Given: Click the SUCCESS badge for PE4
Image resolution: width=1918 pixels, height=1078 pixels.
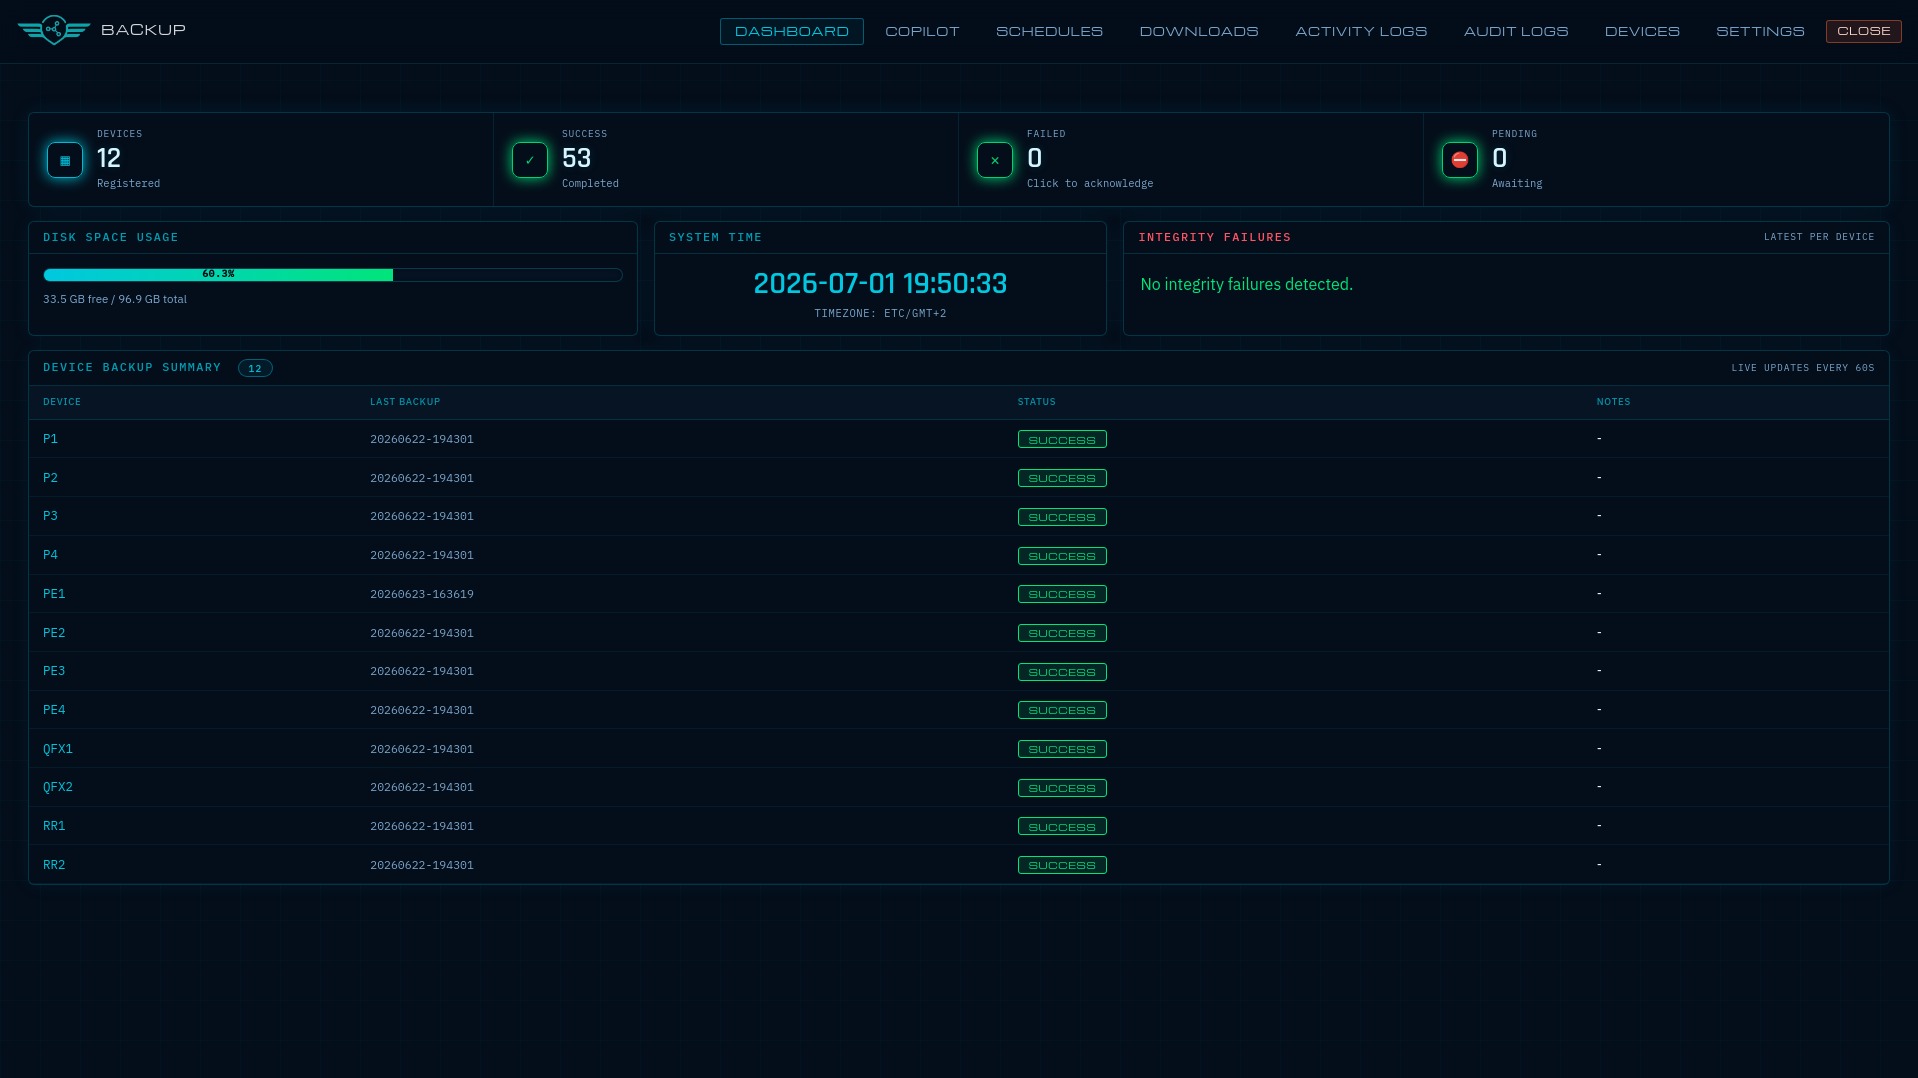Looking at the screenshot, I should coord(1062,710).
